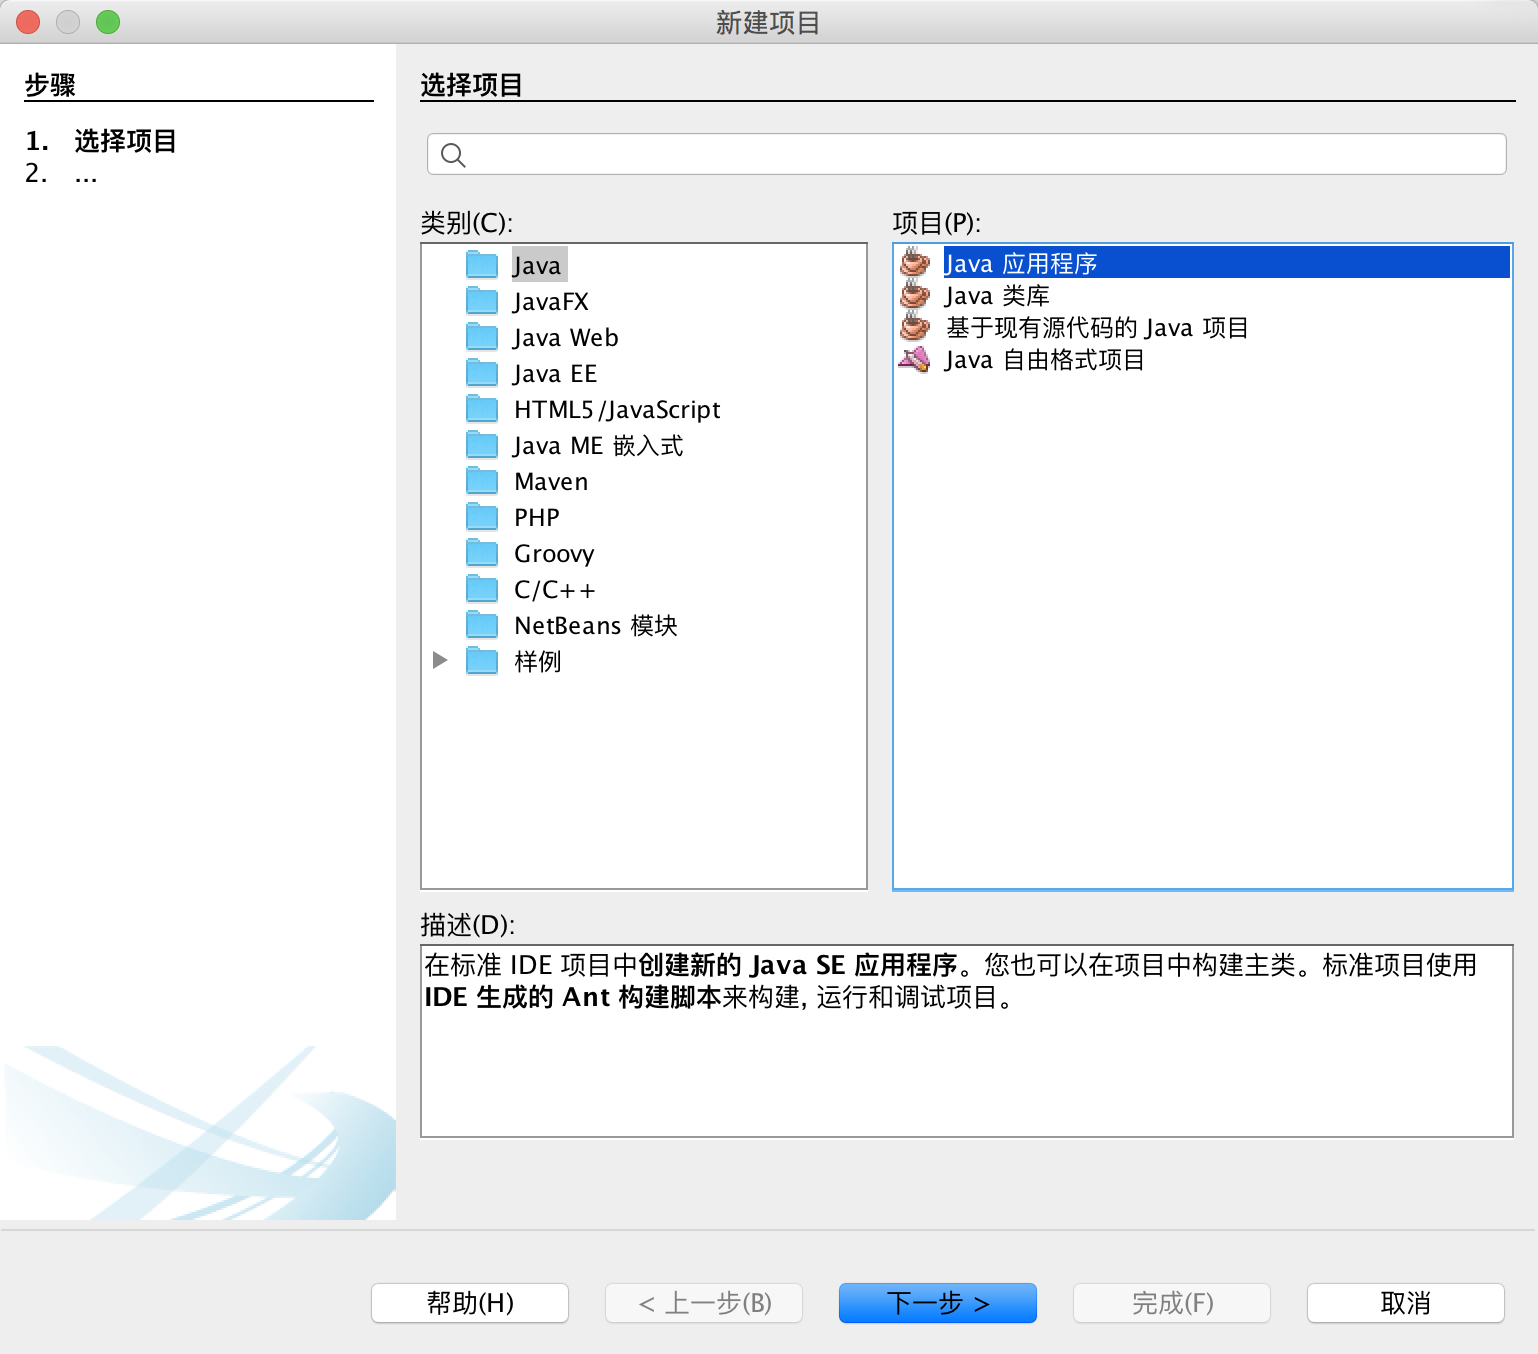Click the Java category folder icon
Image resolution: width=1538 pixels, height=1354 pixels.
[482, 265]
